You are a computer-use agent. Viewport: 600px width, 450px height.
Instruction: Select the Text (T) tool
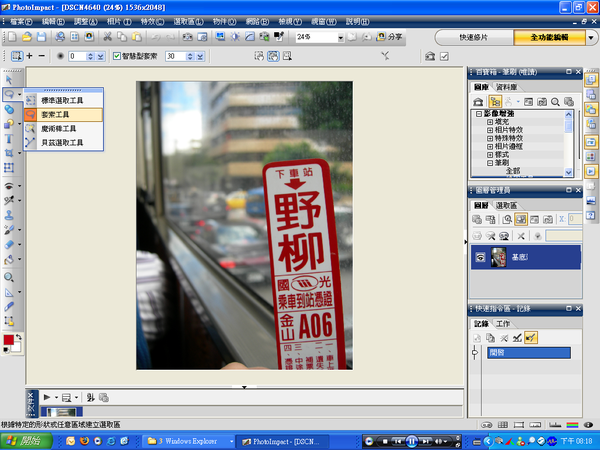point(9,139)
